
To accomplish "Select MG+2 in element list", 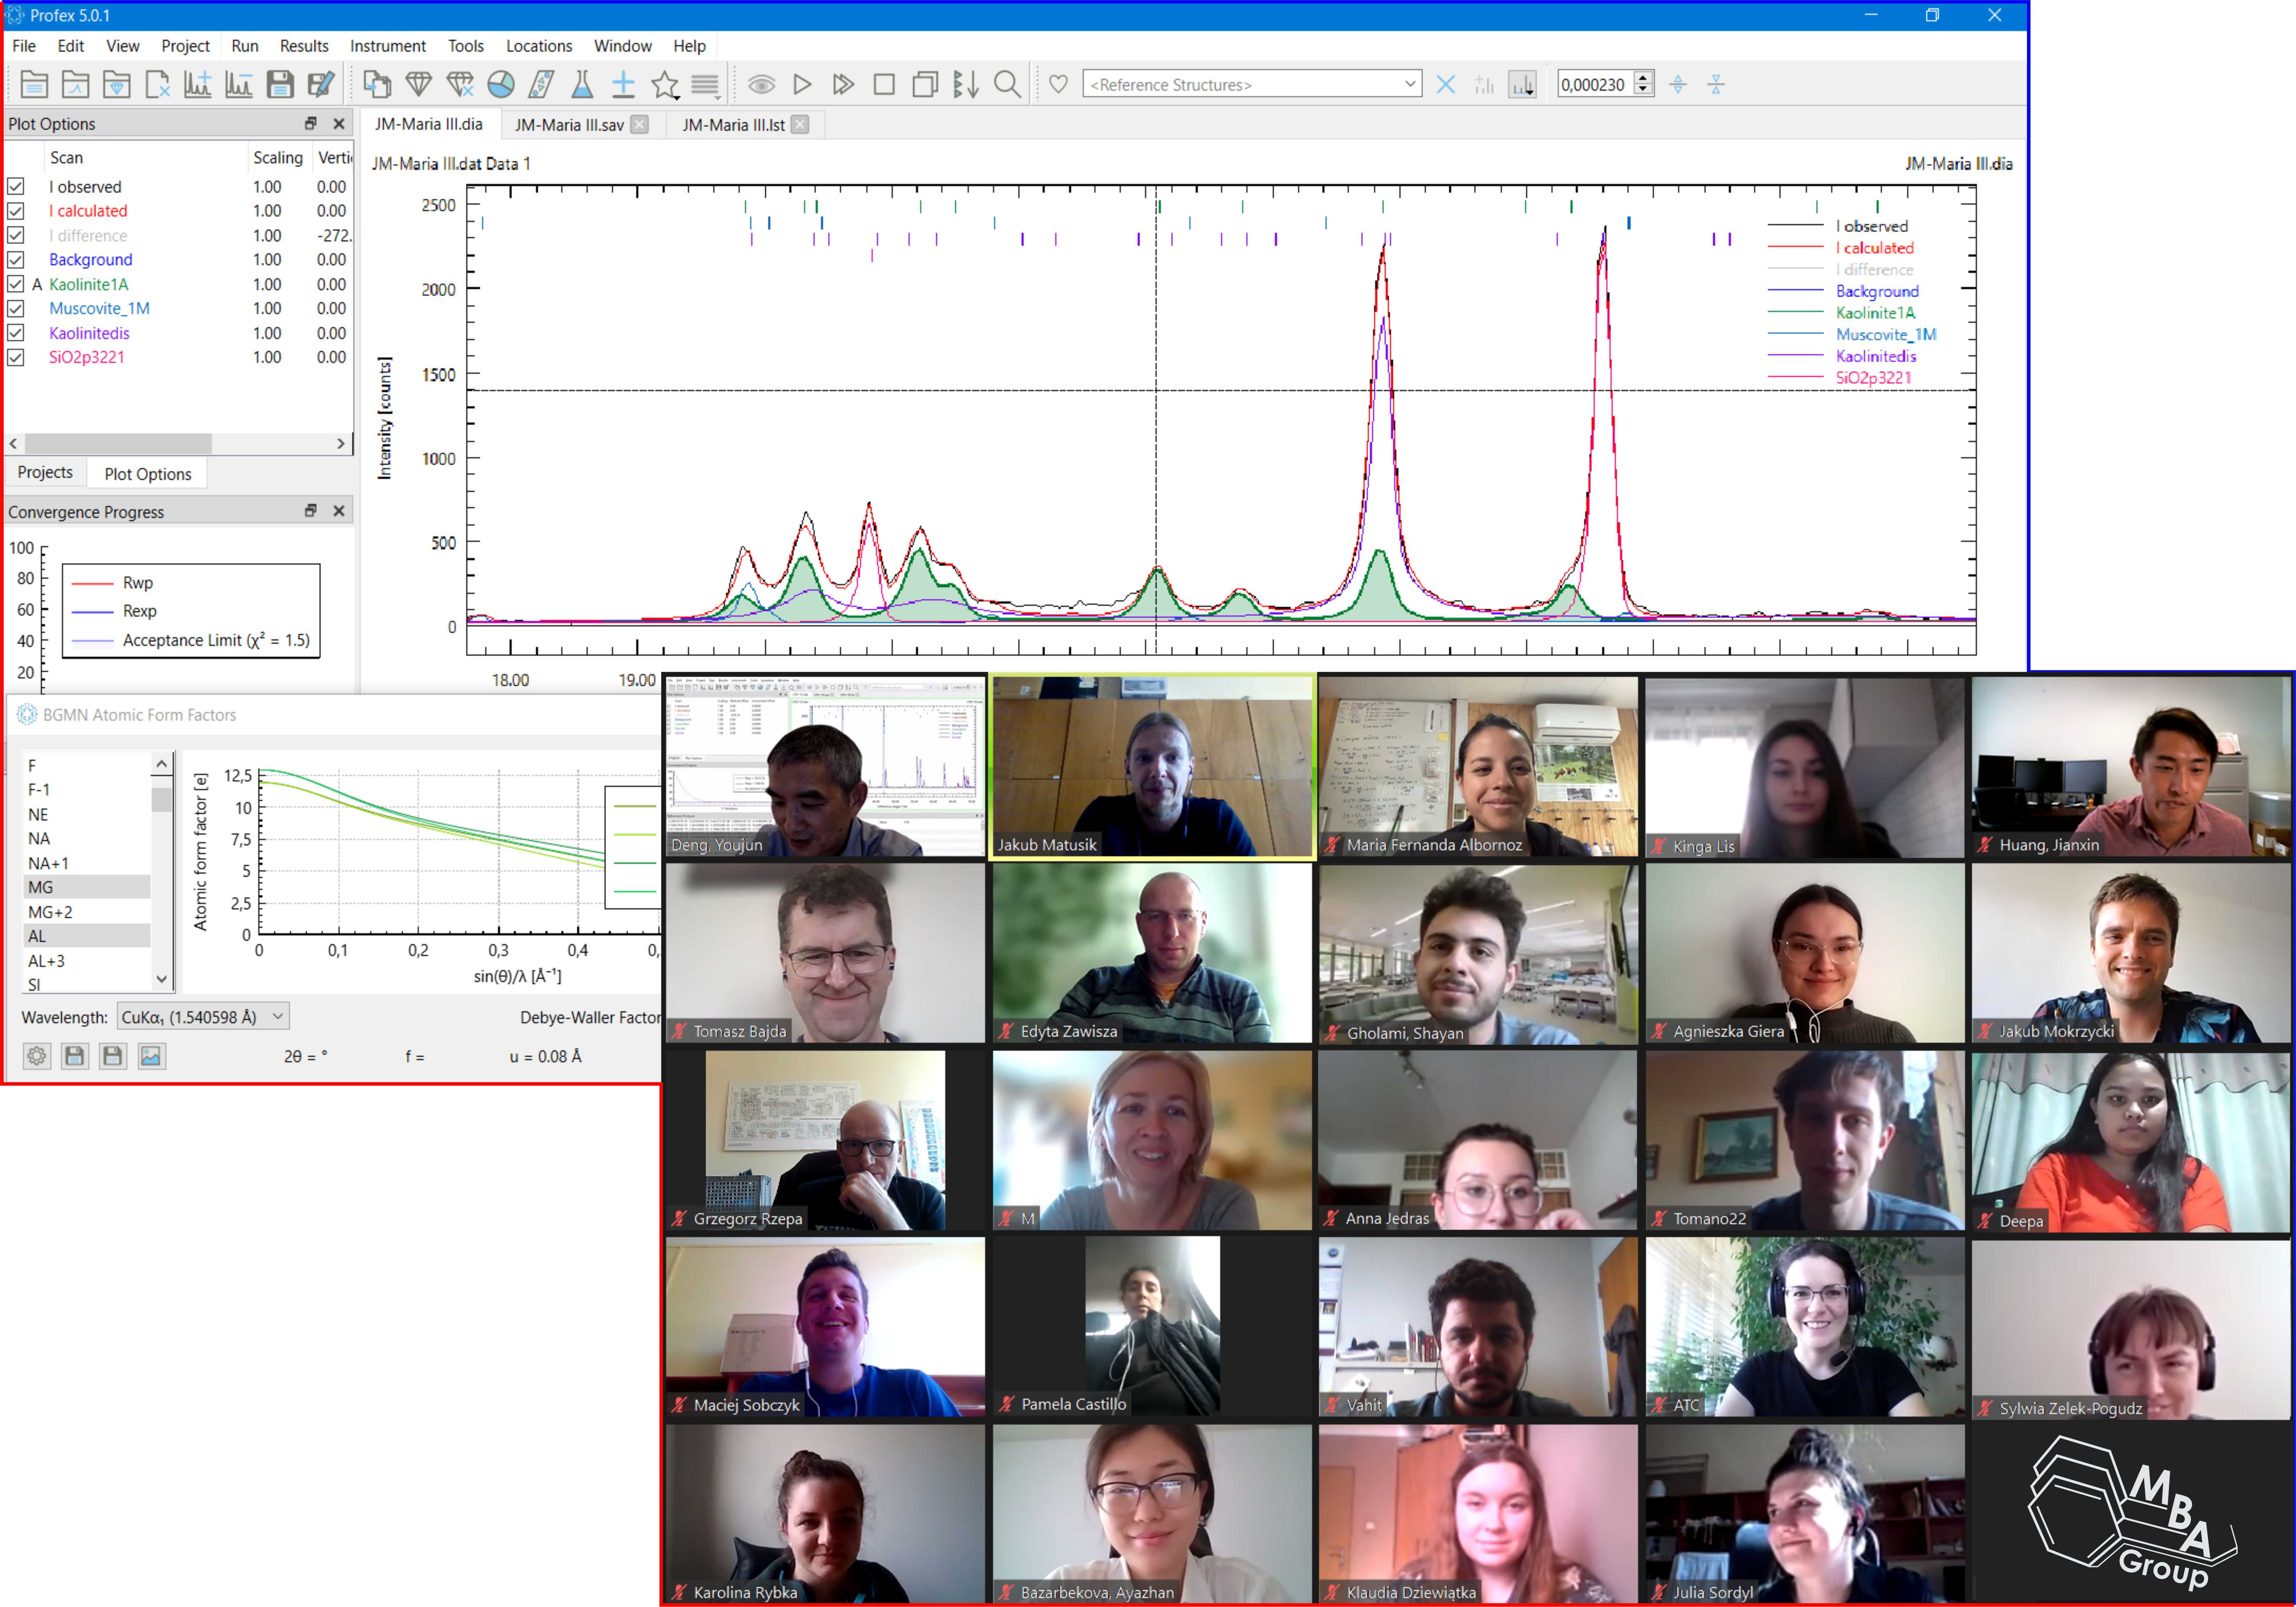I will [87, 912].
